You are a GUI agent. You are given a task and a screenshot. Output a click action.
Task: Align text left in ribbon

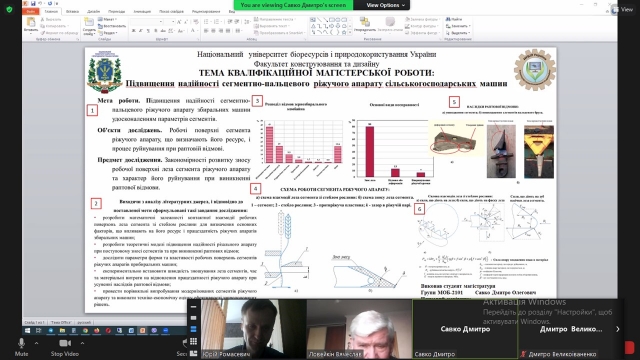click(x=206, y=31)
